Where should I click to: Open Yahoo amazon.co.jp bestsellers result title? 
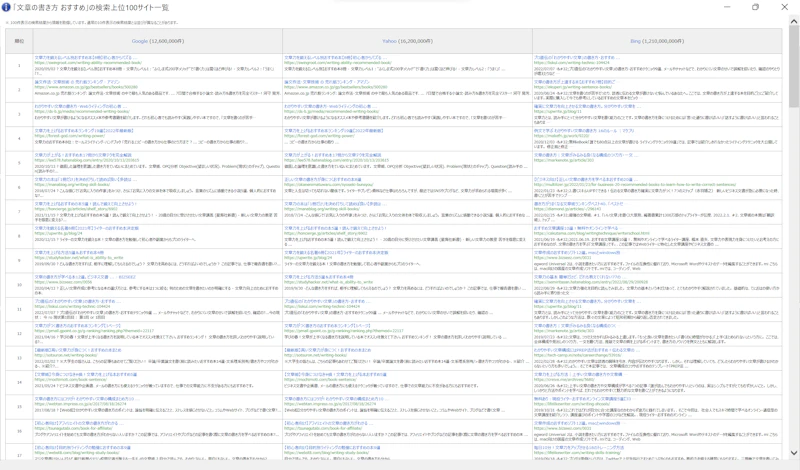pyautogui.click(x=327, y=82)
